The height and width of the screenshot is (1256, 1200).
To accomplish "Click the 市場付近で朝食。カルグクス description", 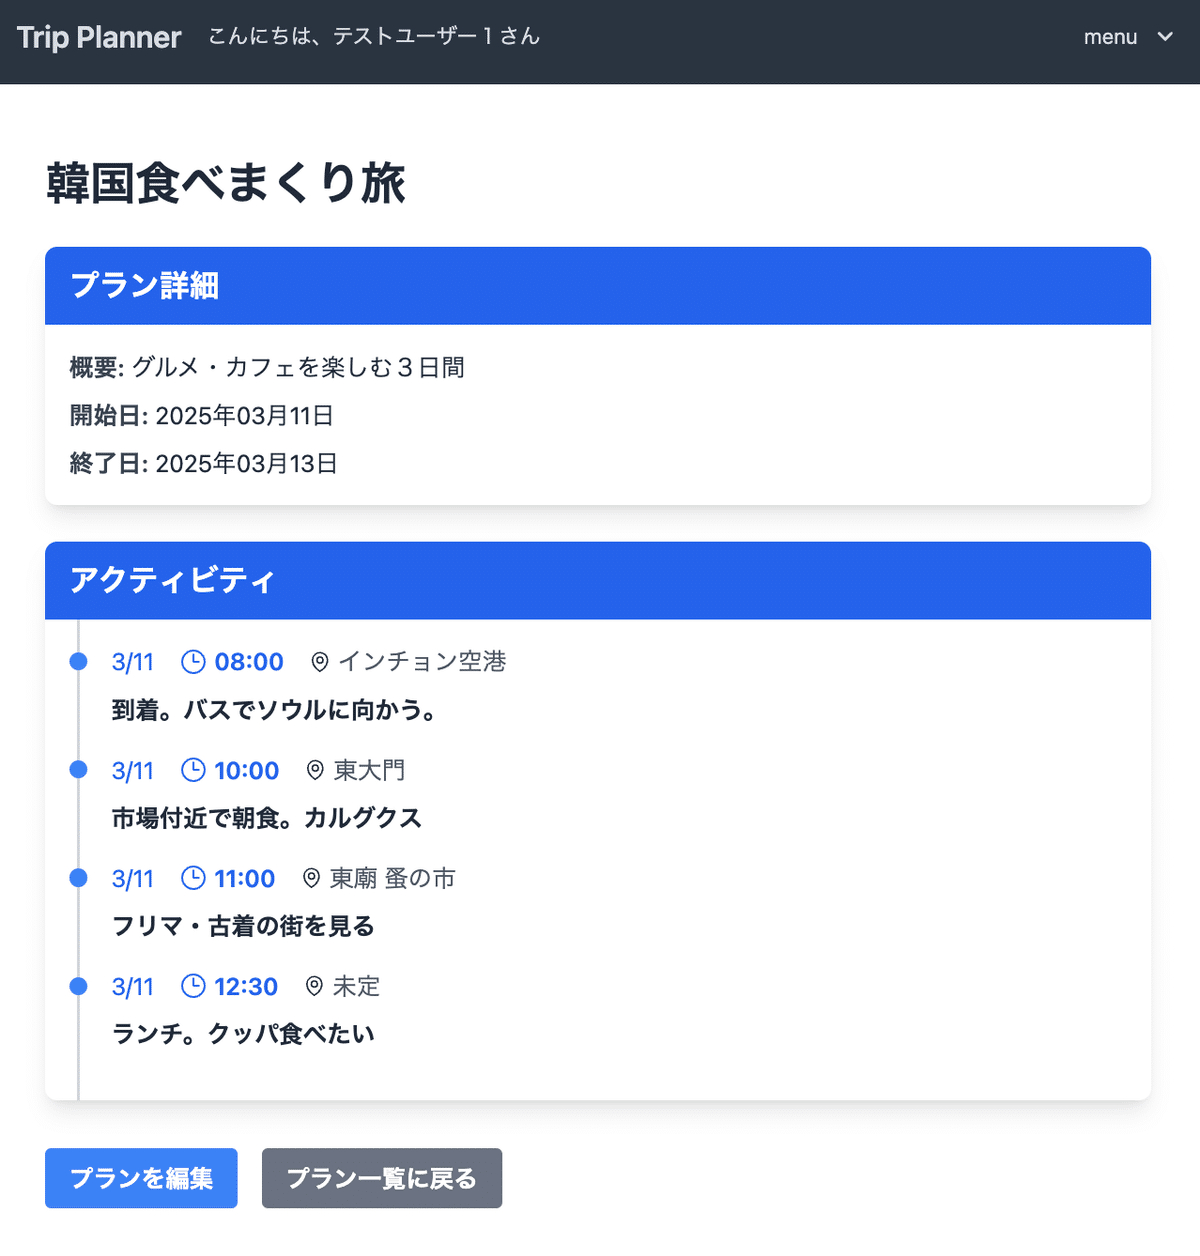I will pyautogui.click(x=267, y=818).
